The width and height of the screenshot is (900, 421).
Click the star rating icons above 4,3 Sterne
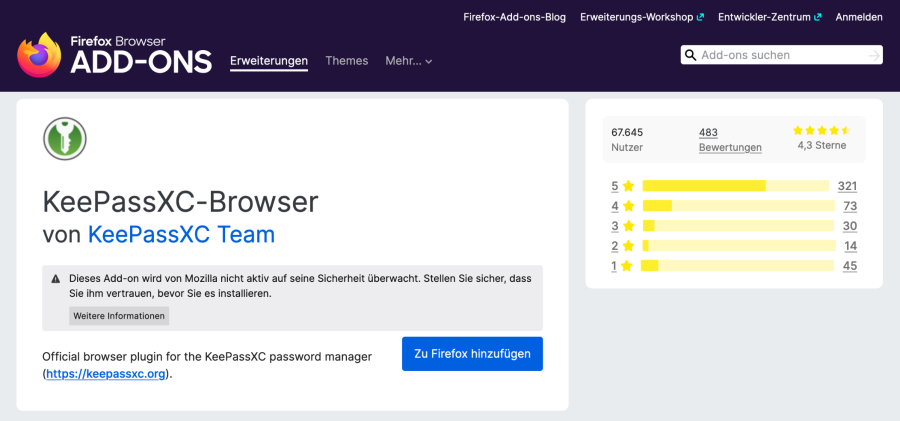pyautogui.click(x=821, y=130)
